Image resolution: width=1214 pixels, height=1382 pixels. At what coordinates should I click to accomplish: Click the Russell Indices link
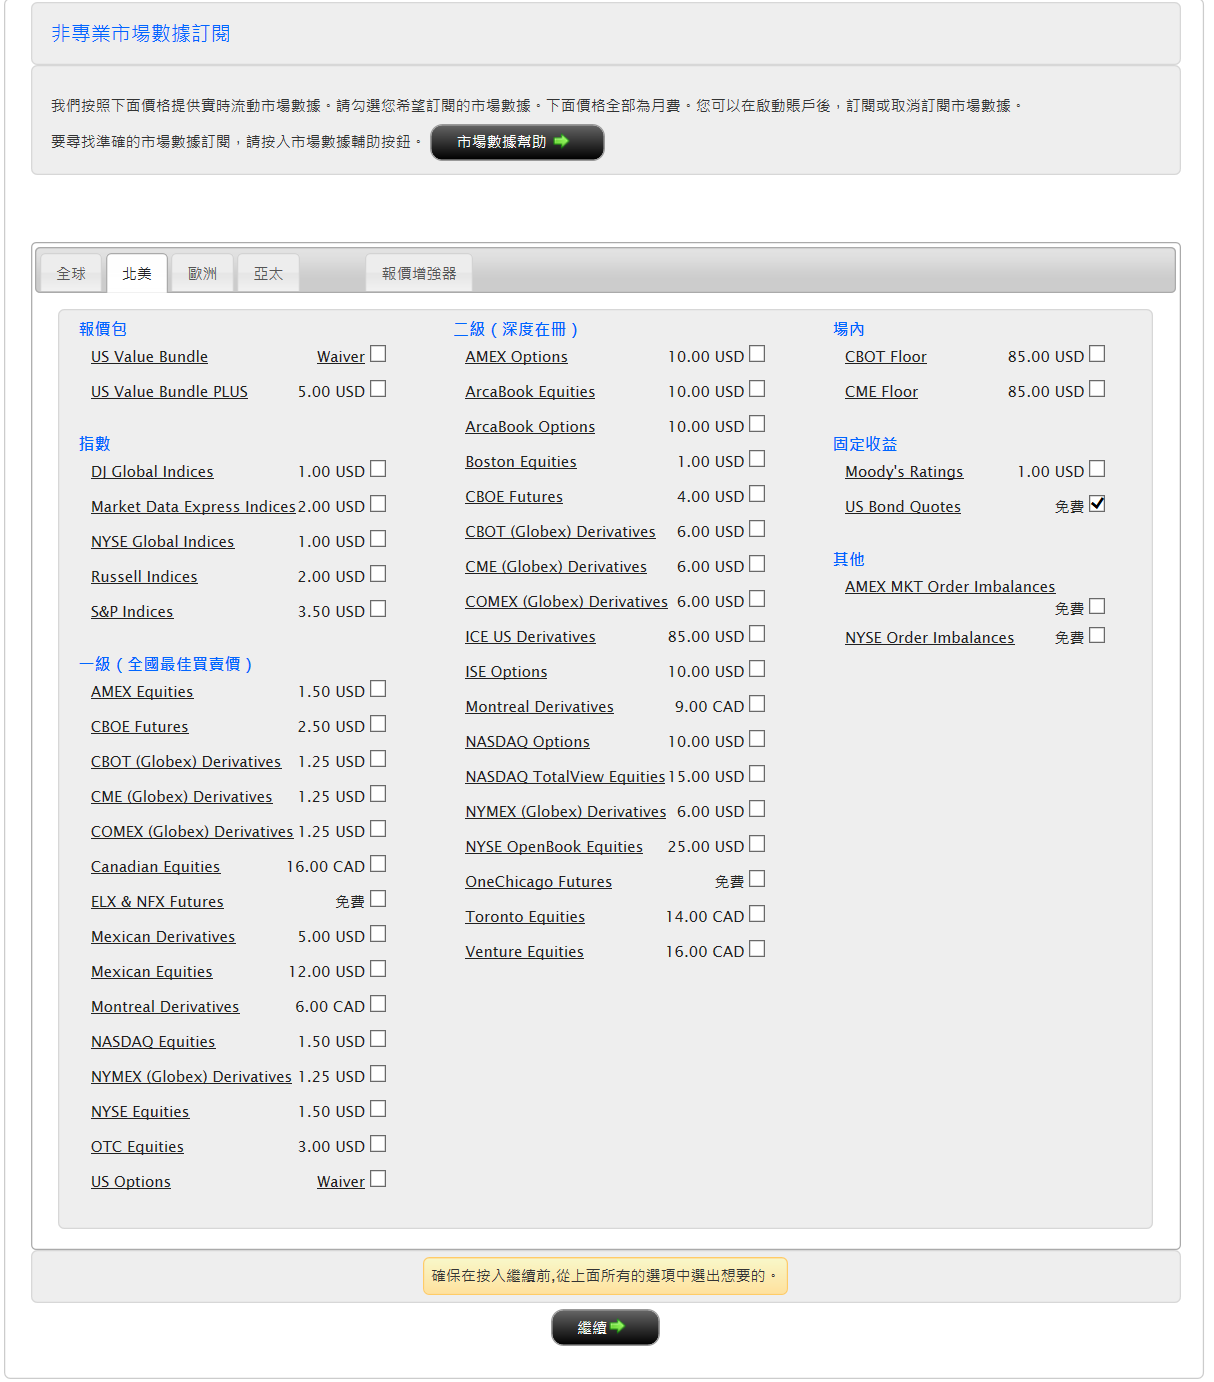(x=144, y=577)
